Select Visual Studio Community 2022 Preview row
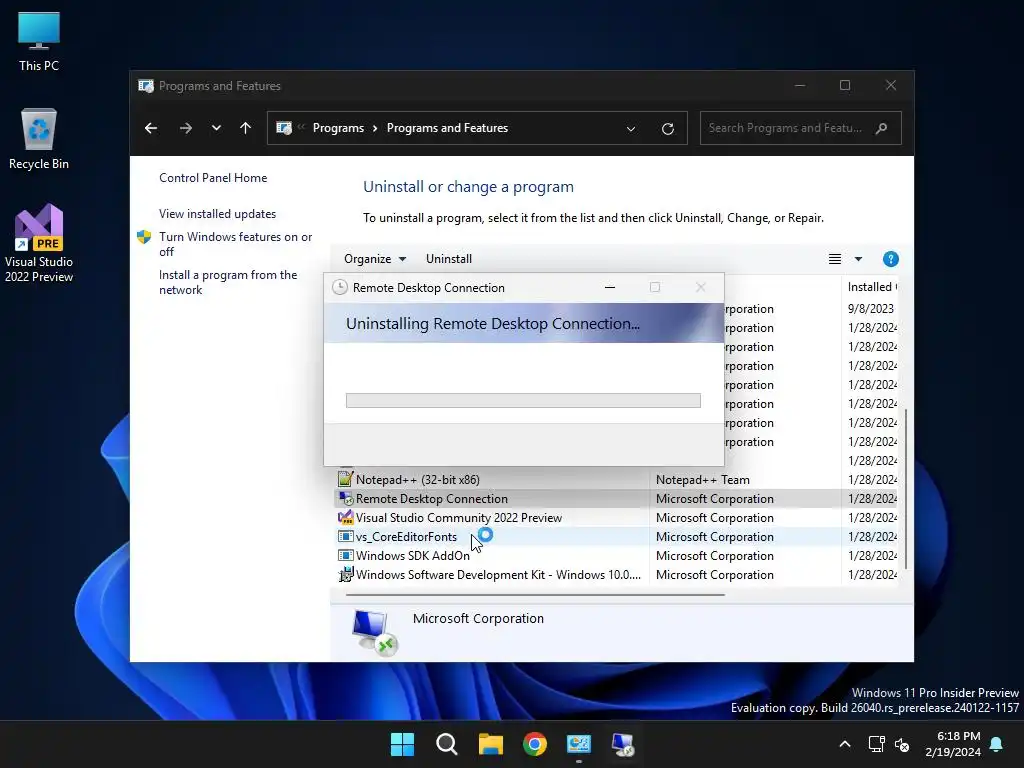The image size is (1024, 768). (x=615, y=517)
